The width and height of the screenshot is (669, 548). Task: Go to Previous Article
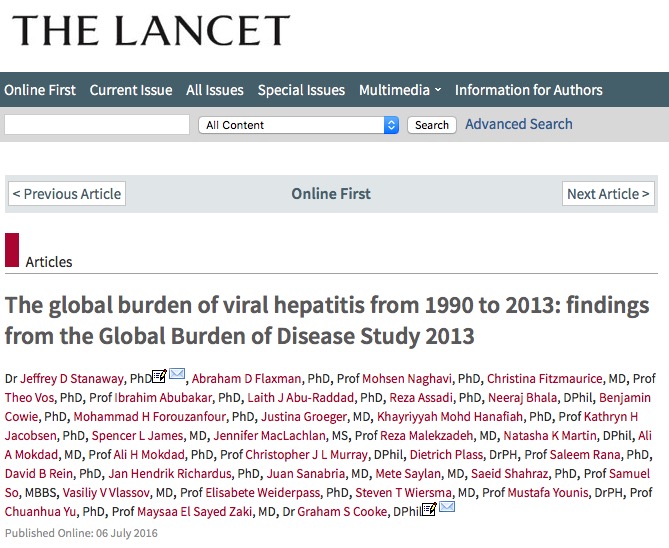[x=67, y=194]
